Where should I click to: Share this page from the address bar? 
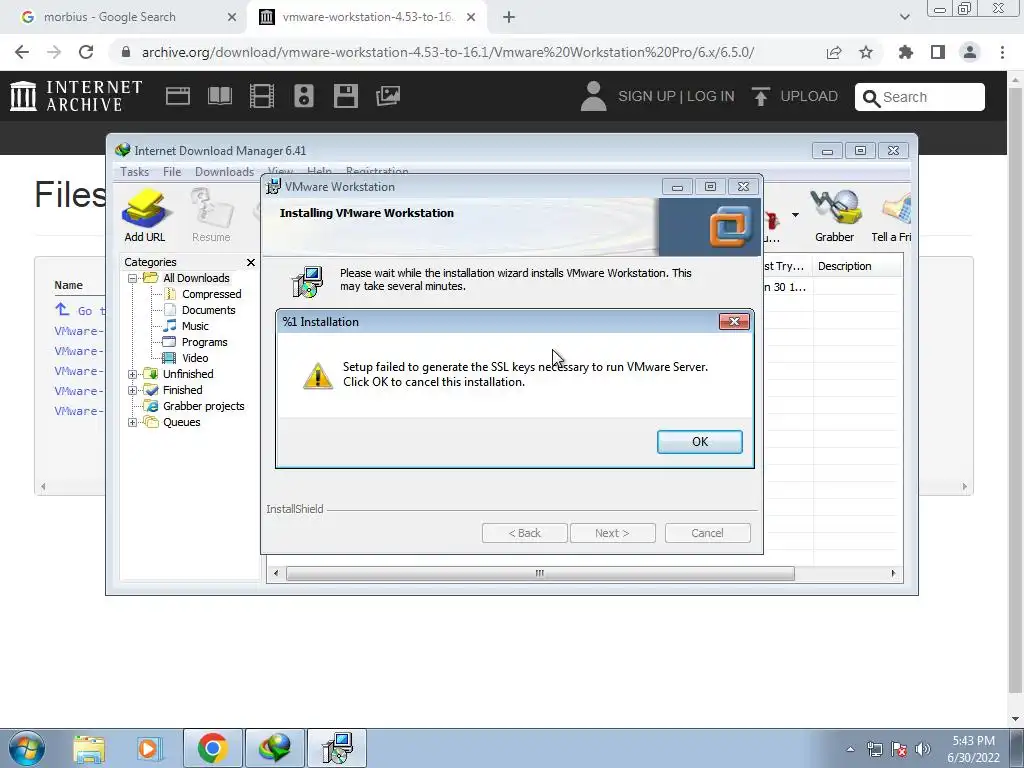pyautogui.click(x=834, y=53)
